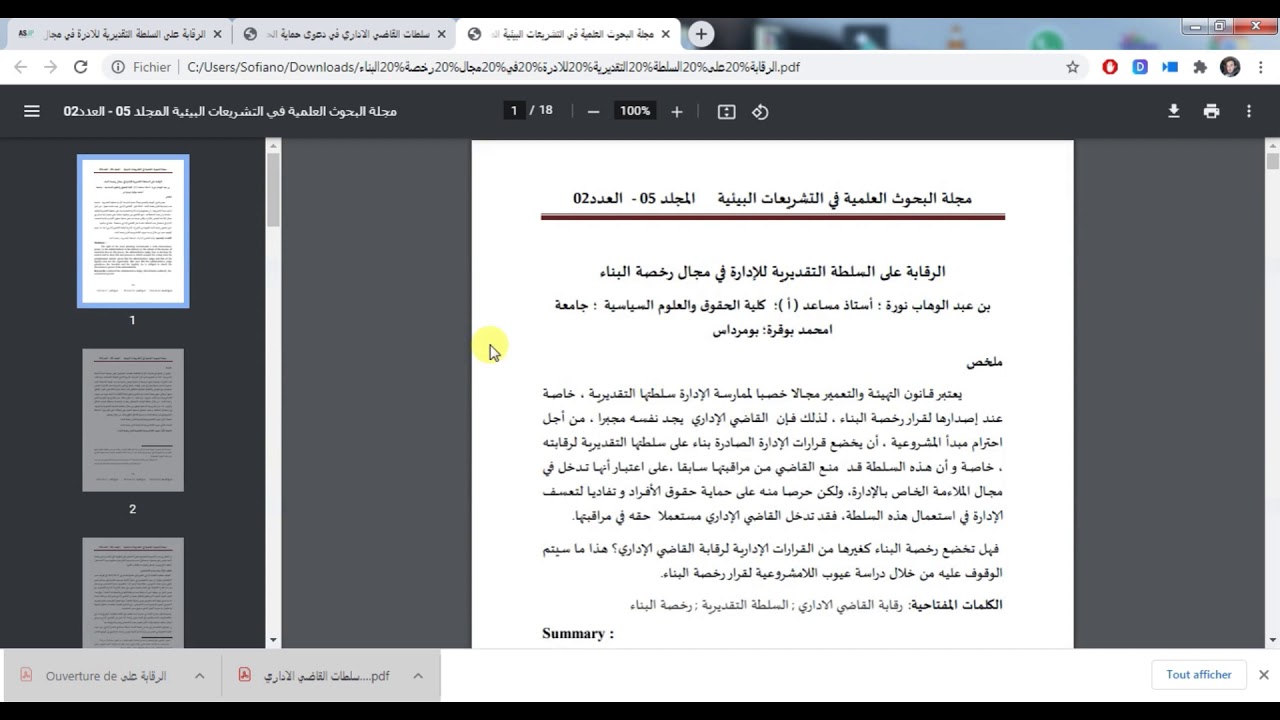The height and width of the screenshot is (720, 1280).
Task: Click the blue D extension icon
Action: click(x=1140, y=67)
